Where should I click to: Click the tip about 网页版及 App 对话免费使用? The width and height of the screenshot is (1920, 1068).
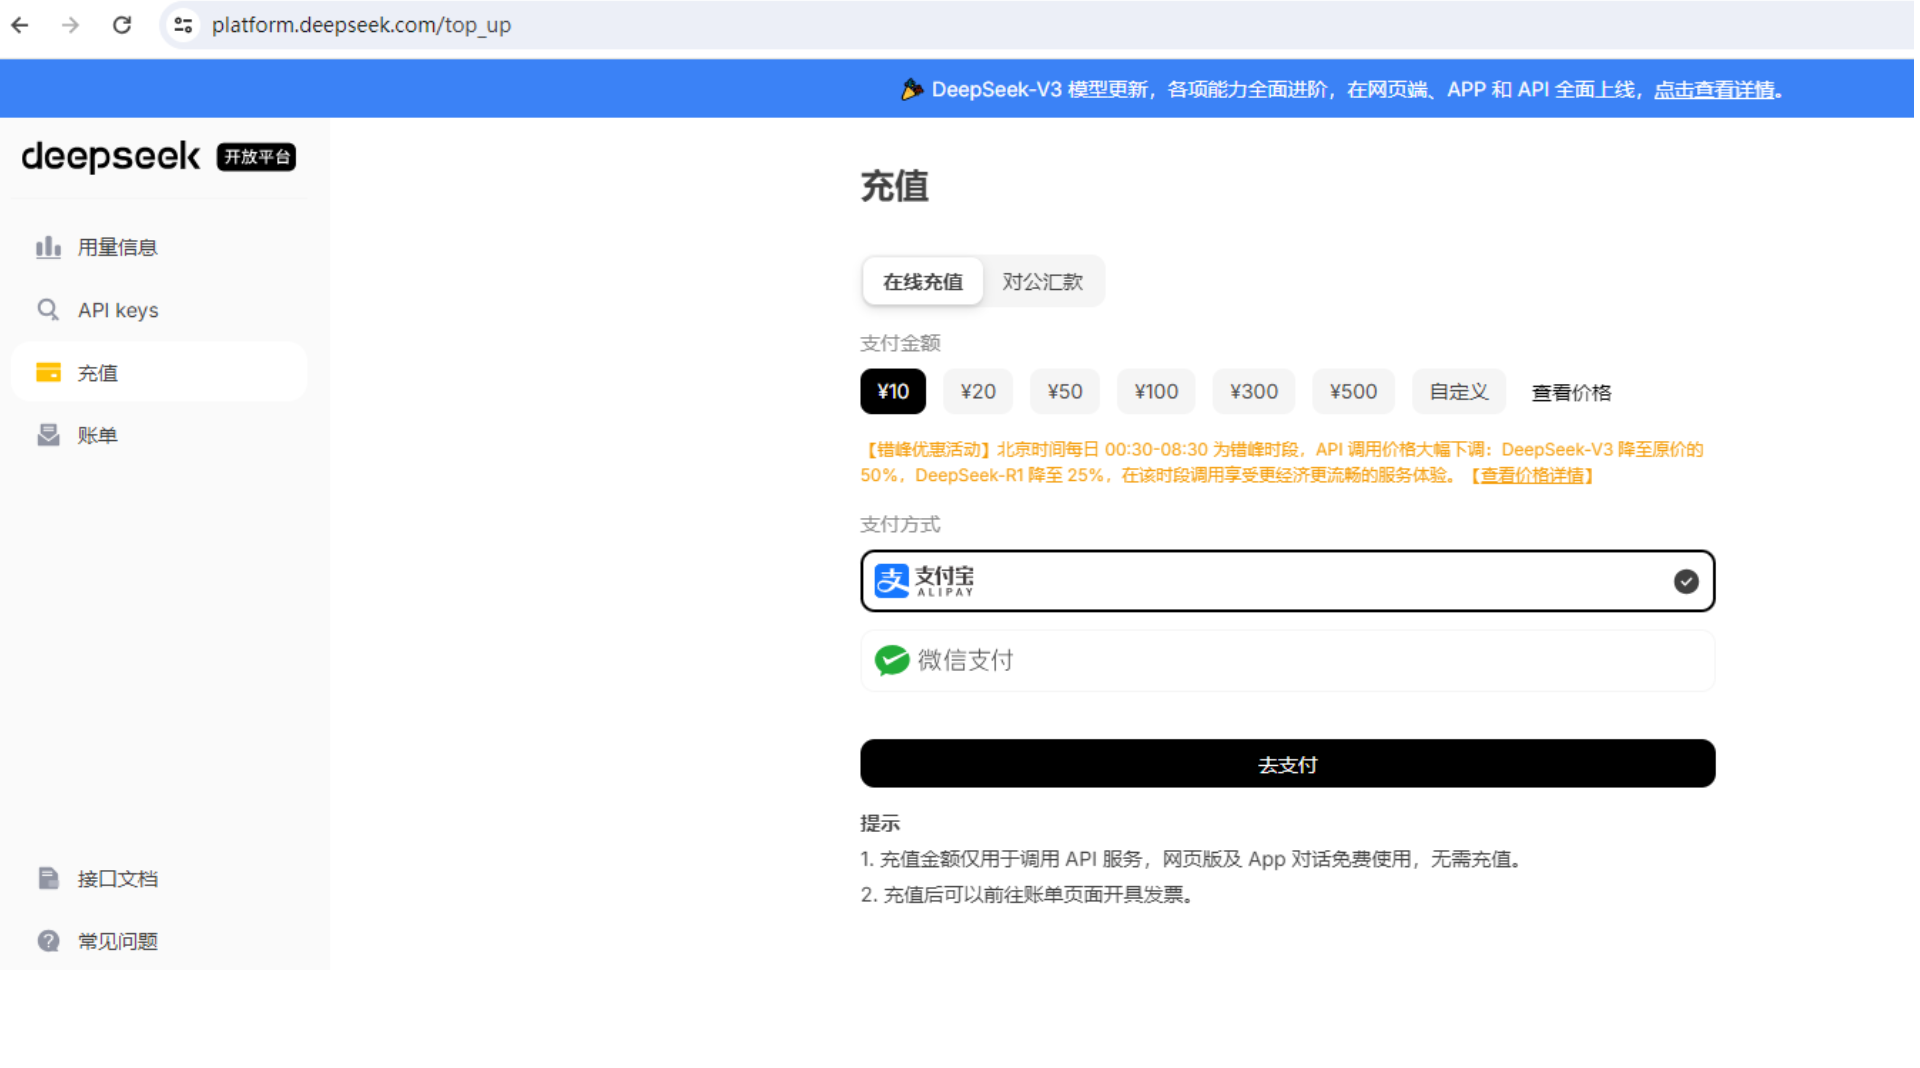click(1191, 859)
